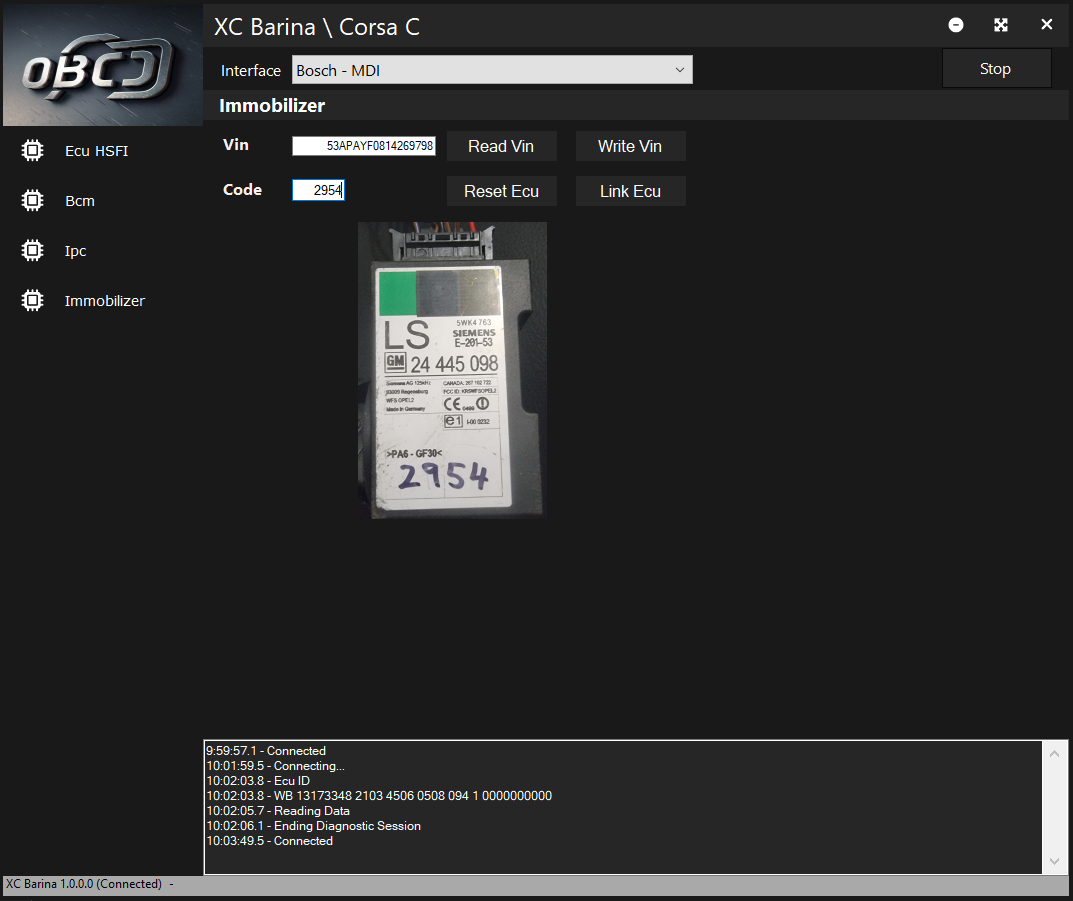Open the Ecu HSFI section
The width and height of the screenshot is (1073, 901).
point(96,151)
